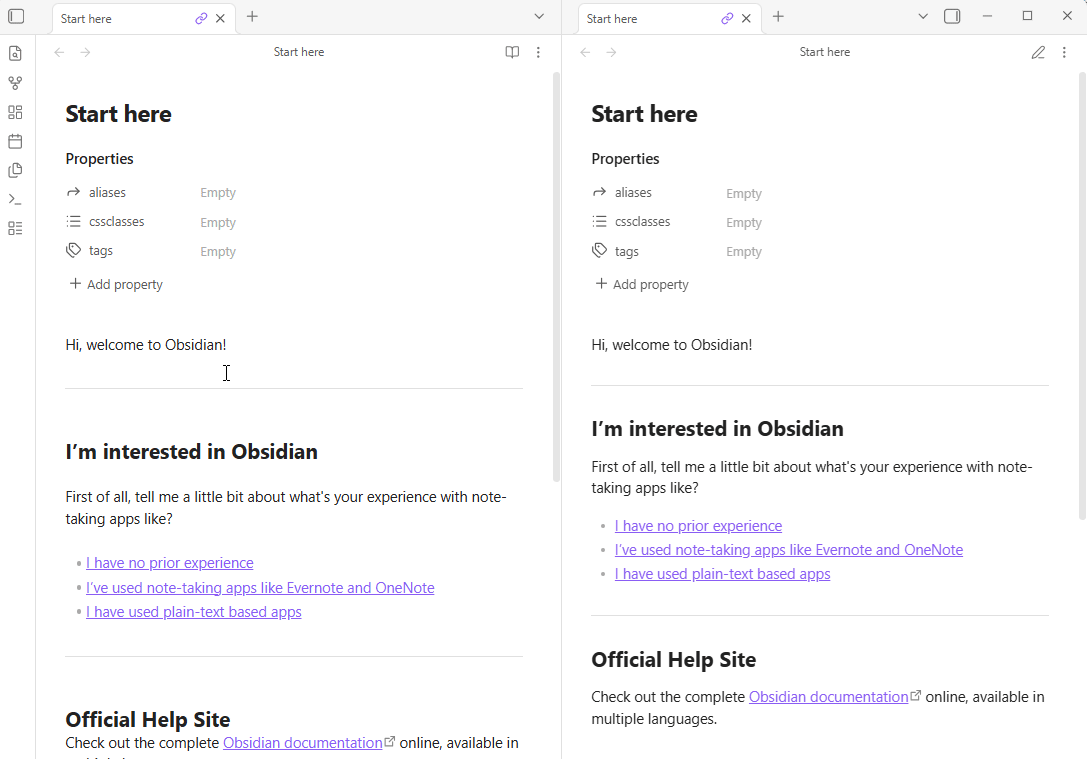Select the right pane's Start here tab

point(646,18)
